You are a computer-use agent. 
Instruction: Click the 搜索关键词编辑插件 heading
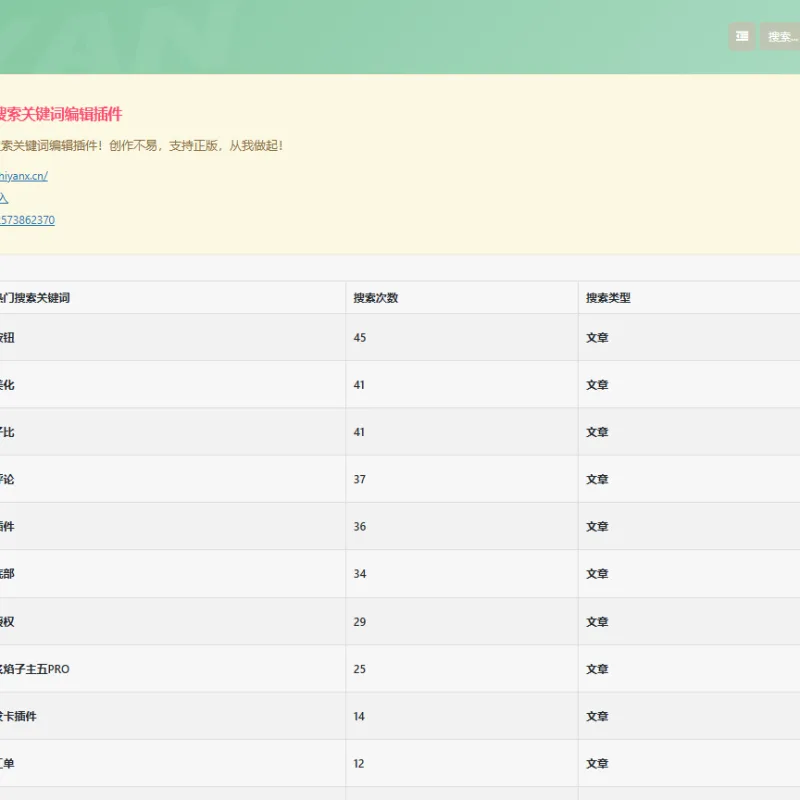pos(61,114)
